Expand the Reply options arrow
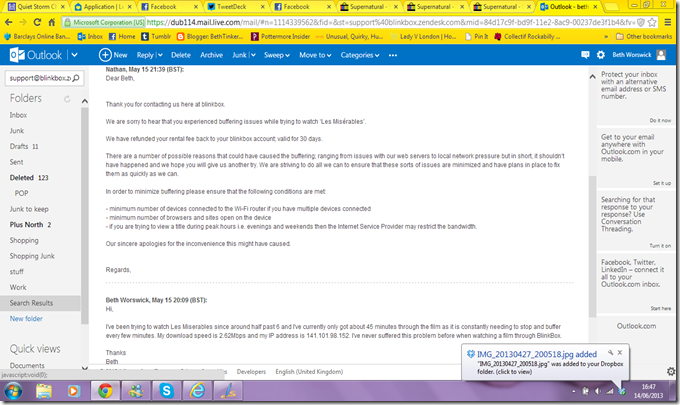Screen dimensions: 680x405 [160, 55]
